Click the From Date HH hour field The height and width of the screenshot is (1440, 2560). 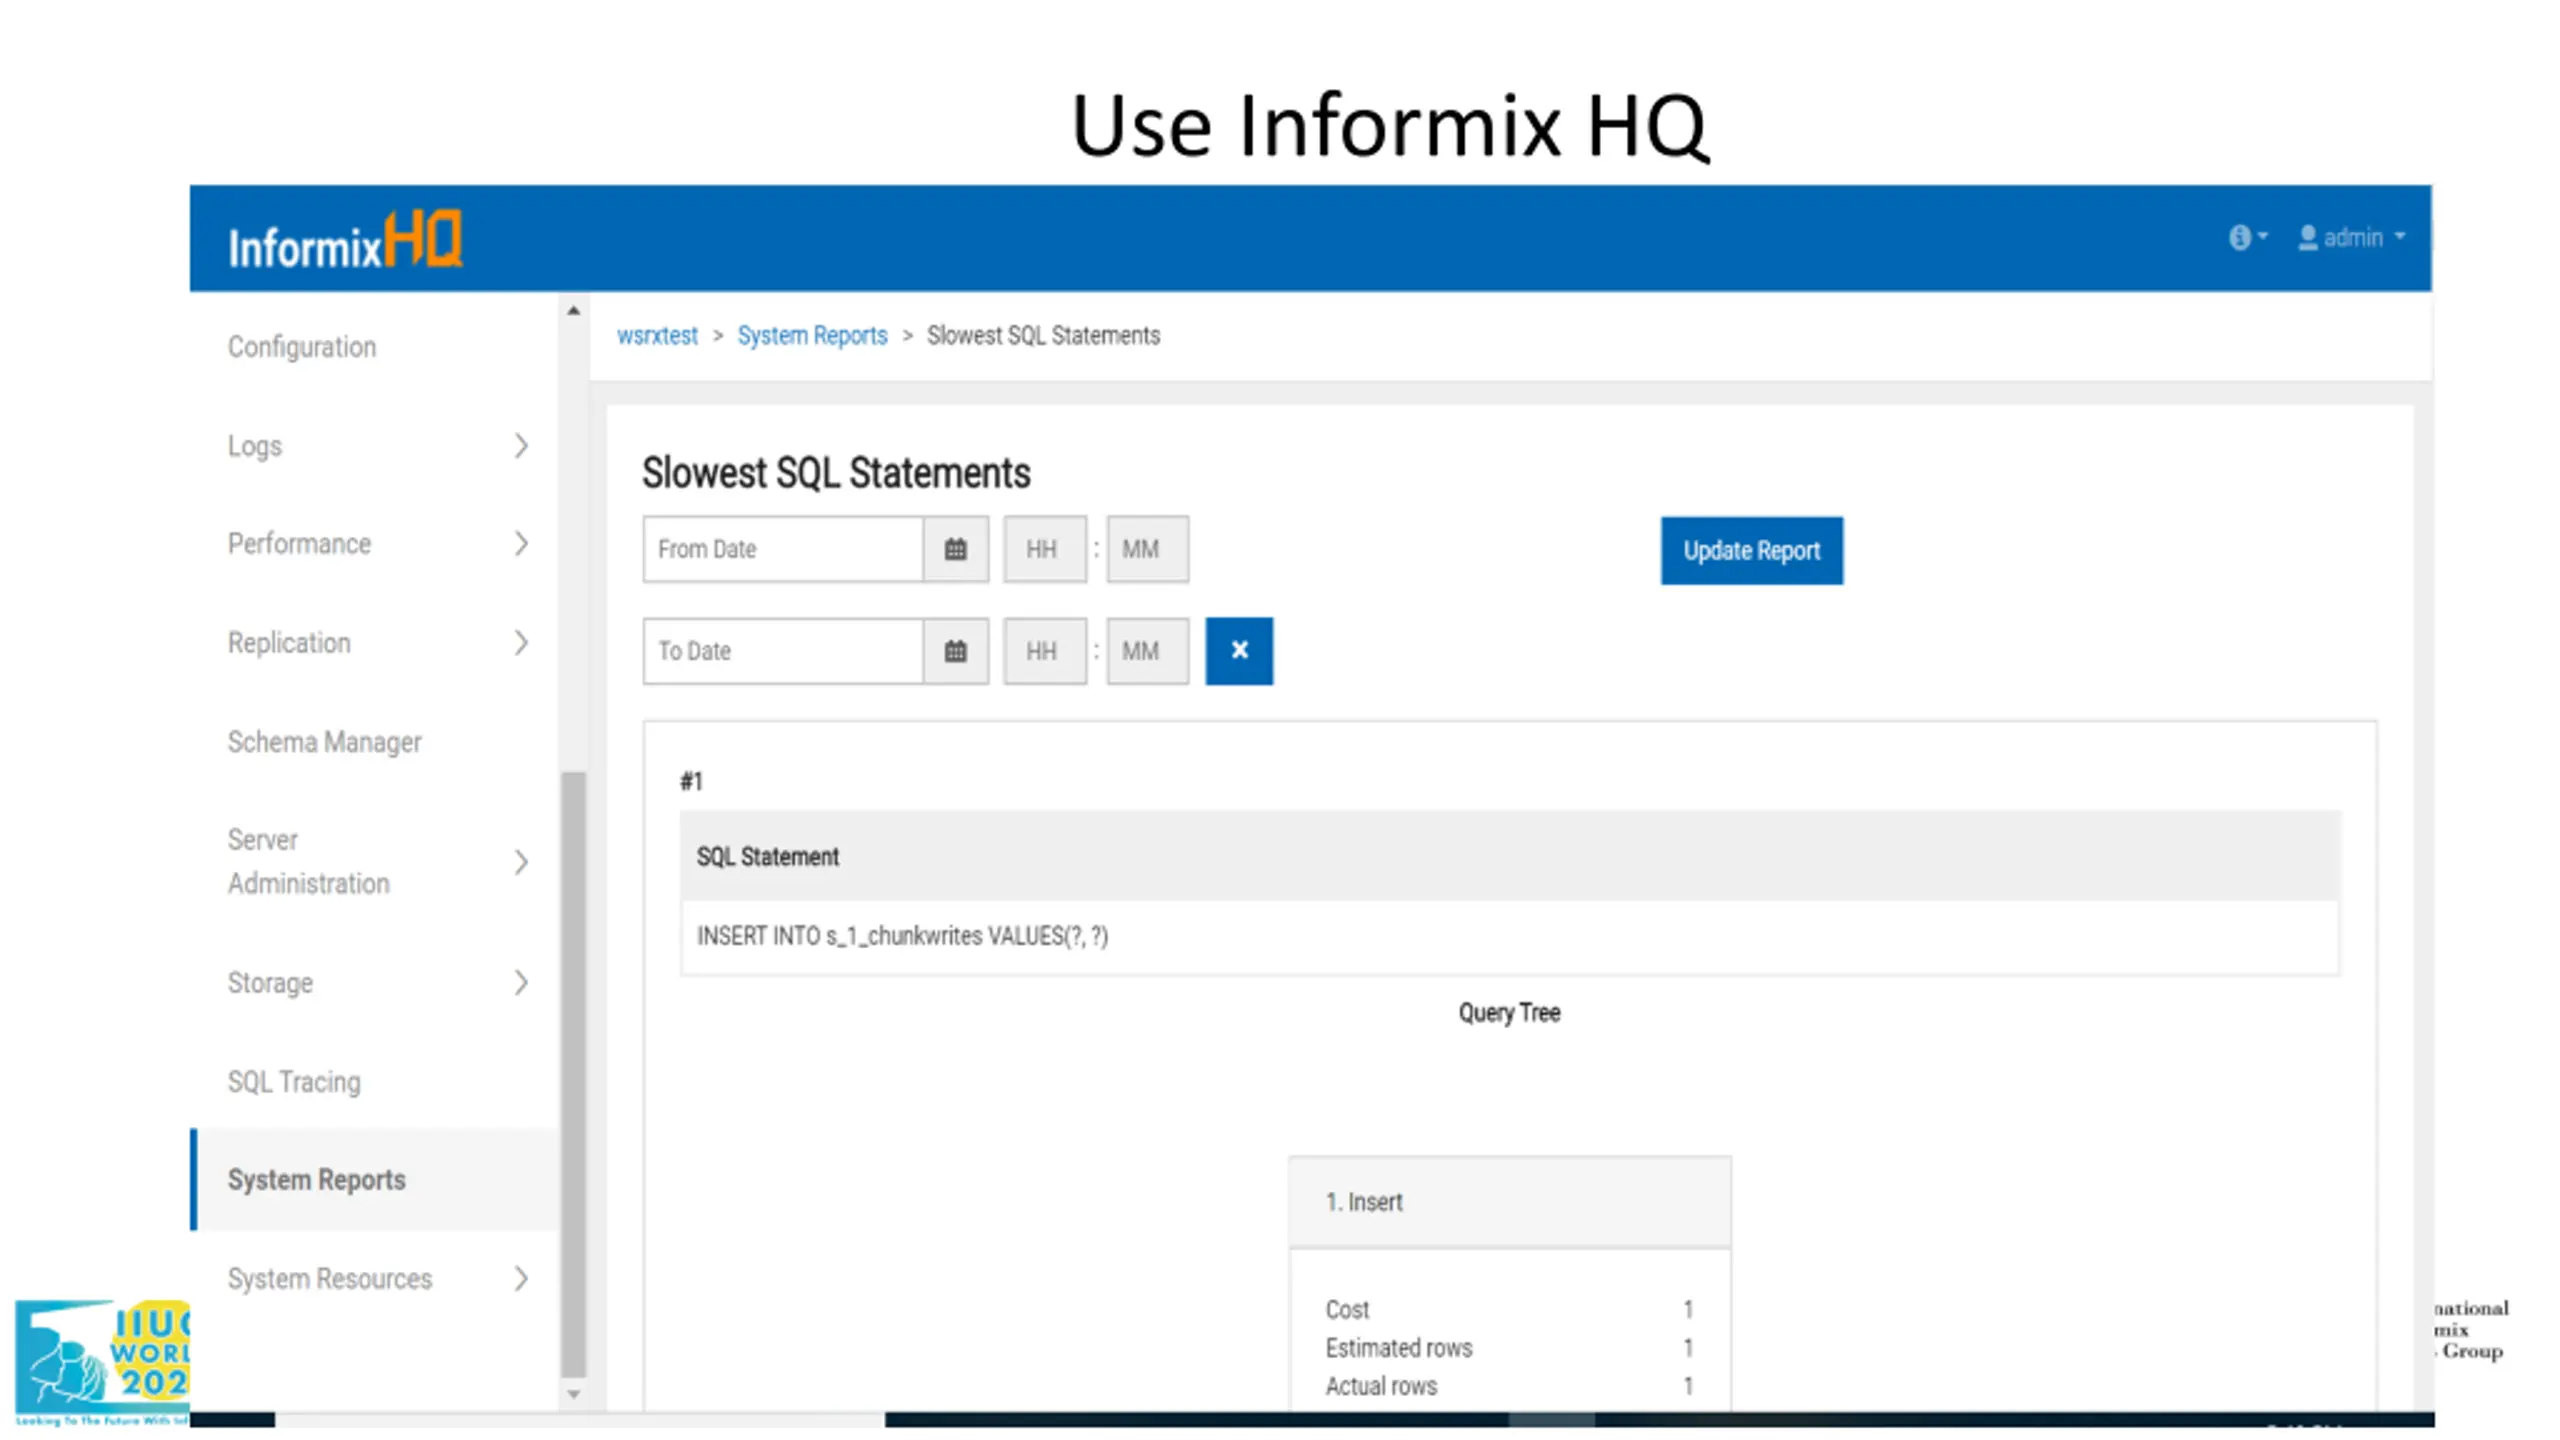click(x=1045, y=549)
